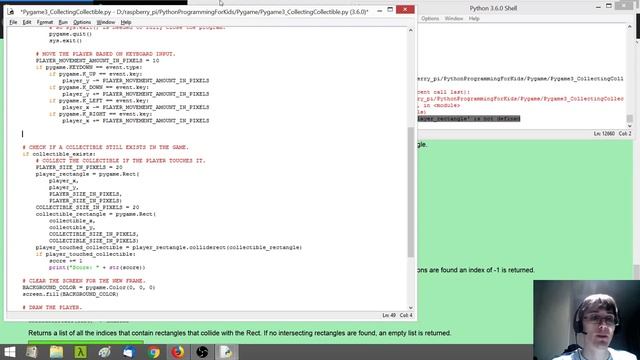640x360 pixels.
Task: Click the 'Col: 4' status bar entry
Action: tap(406, 315)
